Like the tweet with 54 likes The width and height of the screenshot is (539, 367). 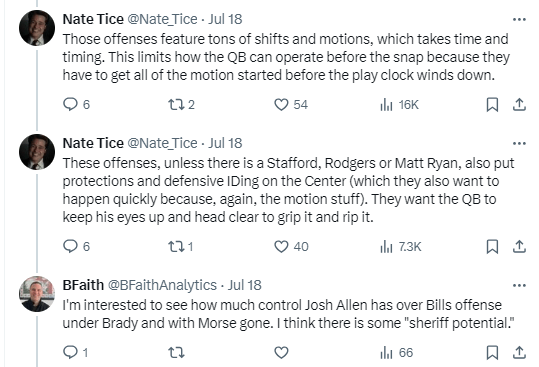point(291,104)
